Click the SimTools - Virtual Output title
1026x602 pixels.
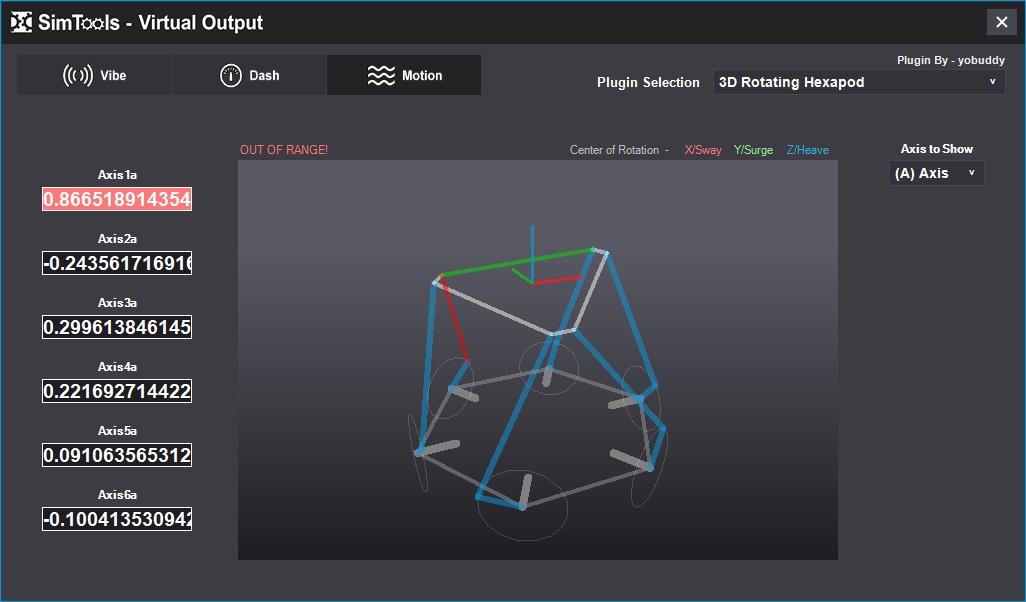point(150,23)
